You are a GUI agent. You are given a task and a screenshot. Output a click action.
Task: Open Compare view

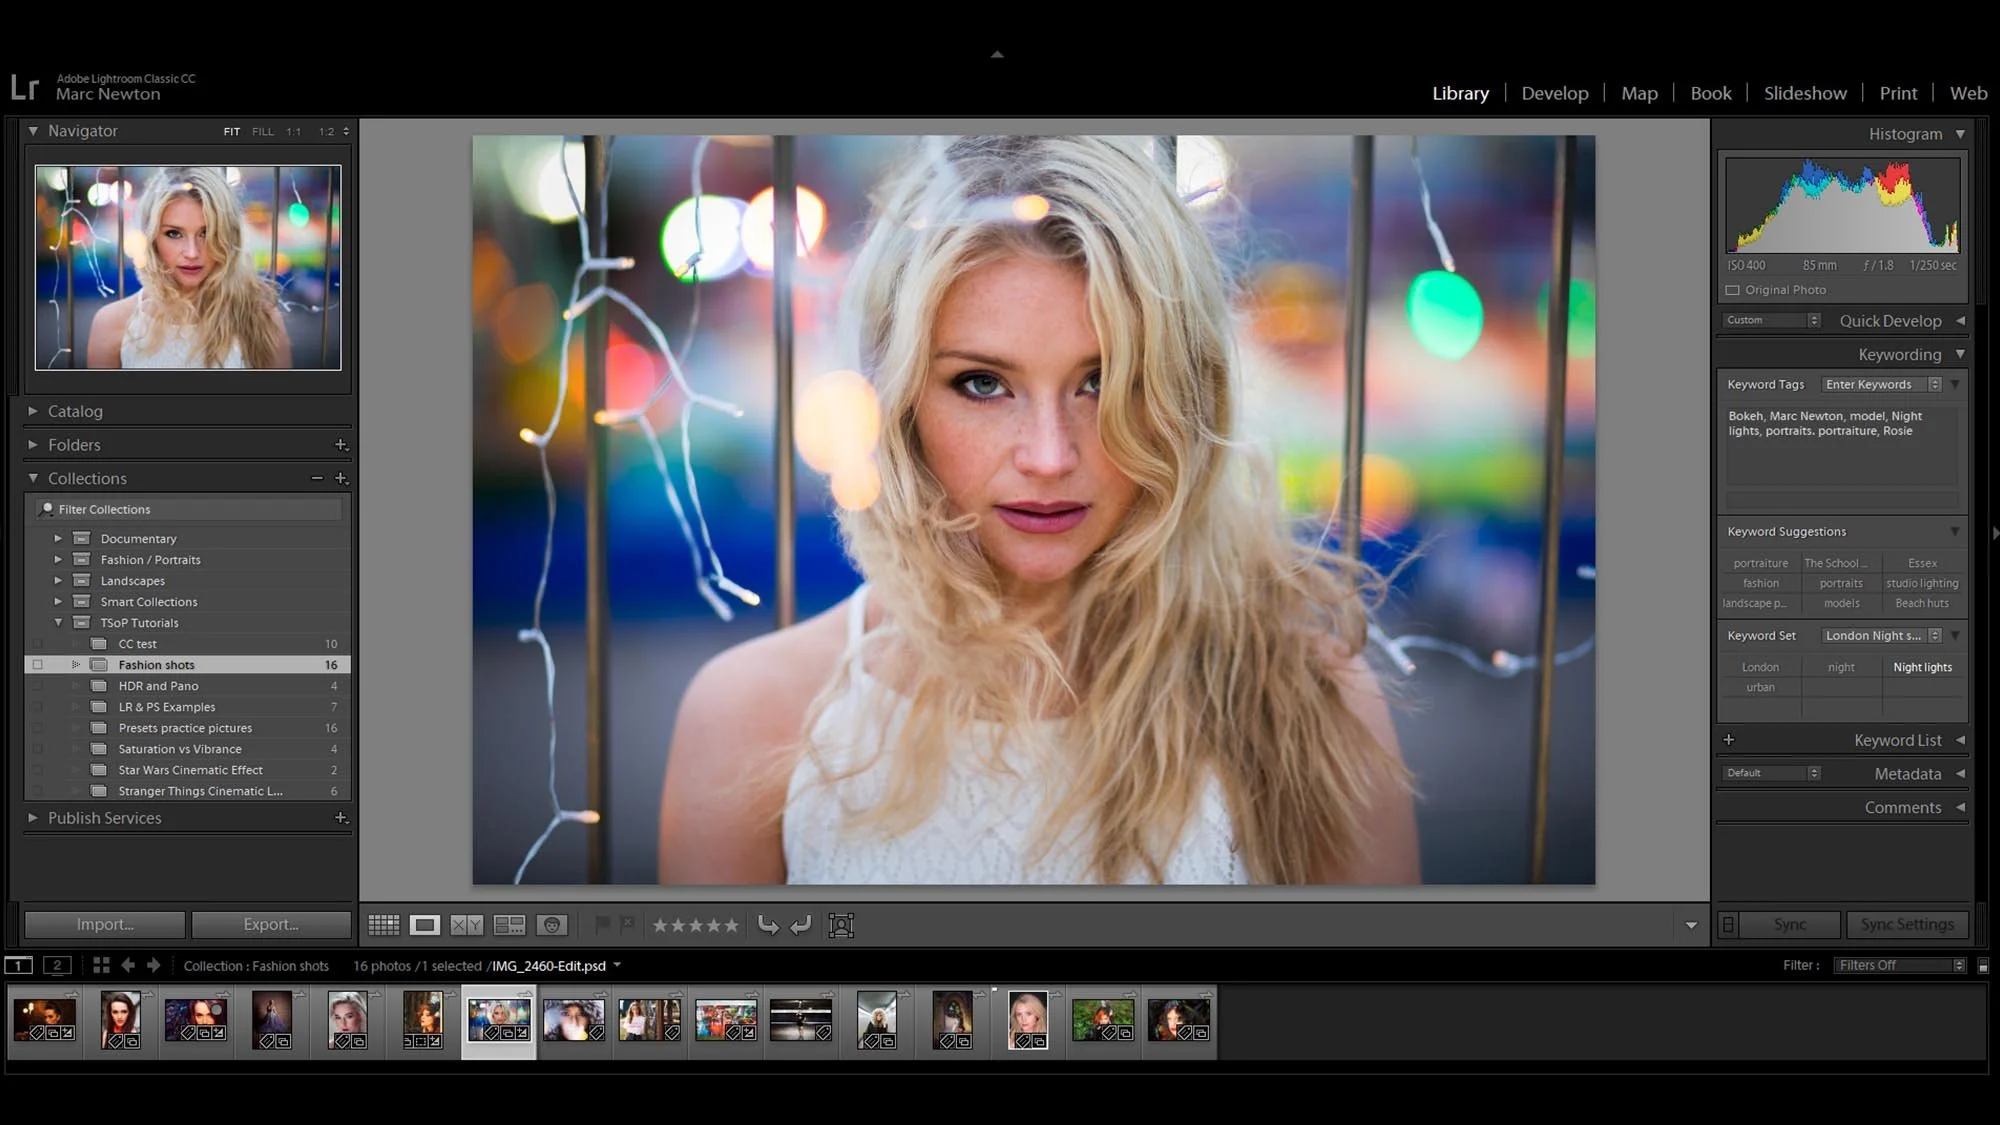tap(466, 924)
